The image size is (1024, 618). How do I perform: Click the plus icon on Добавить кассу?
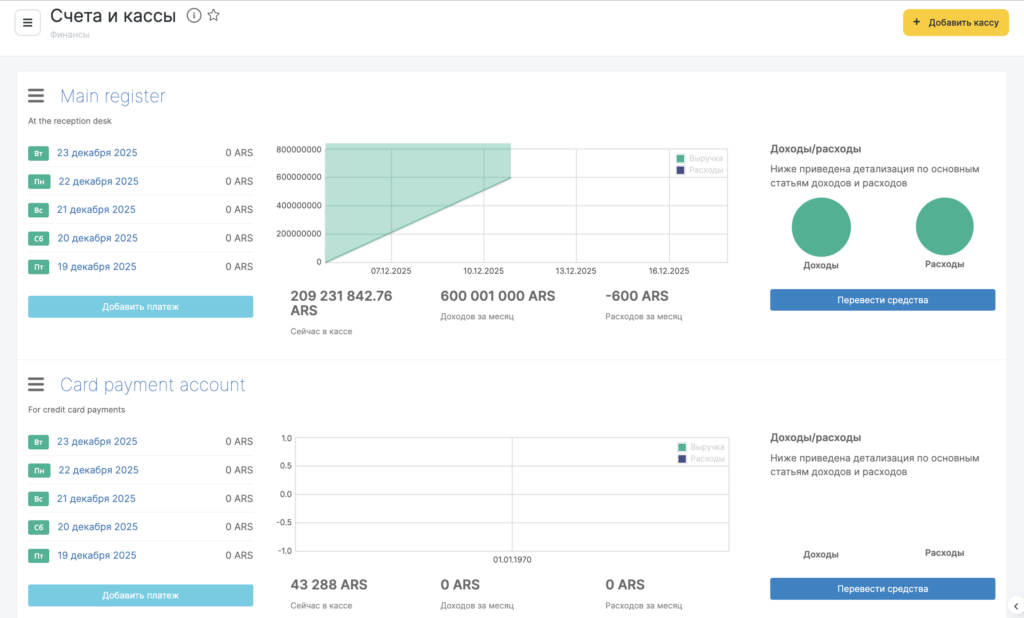point(917,22)
